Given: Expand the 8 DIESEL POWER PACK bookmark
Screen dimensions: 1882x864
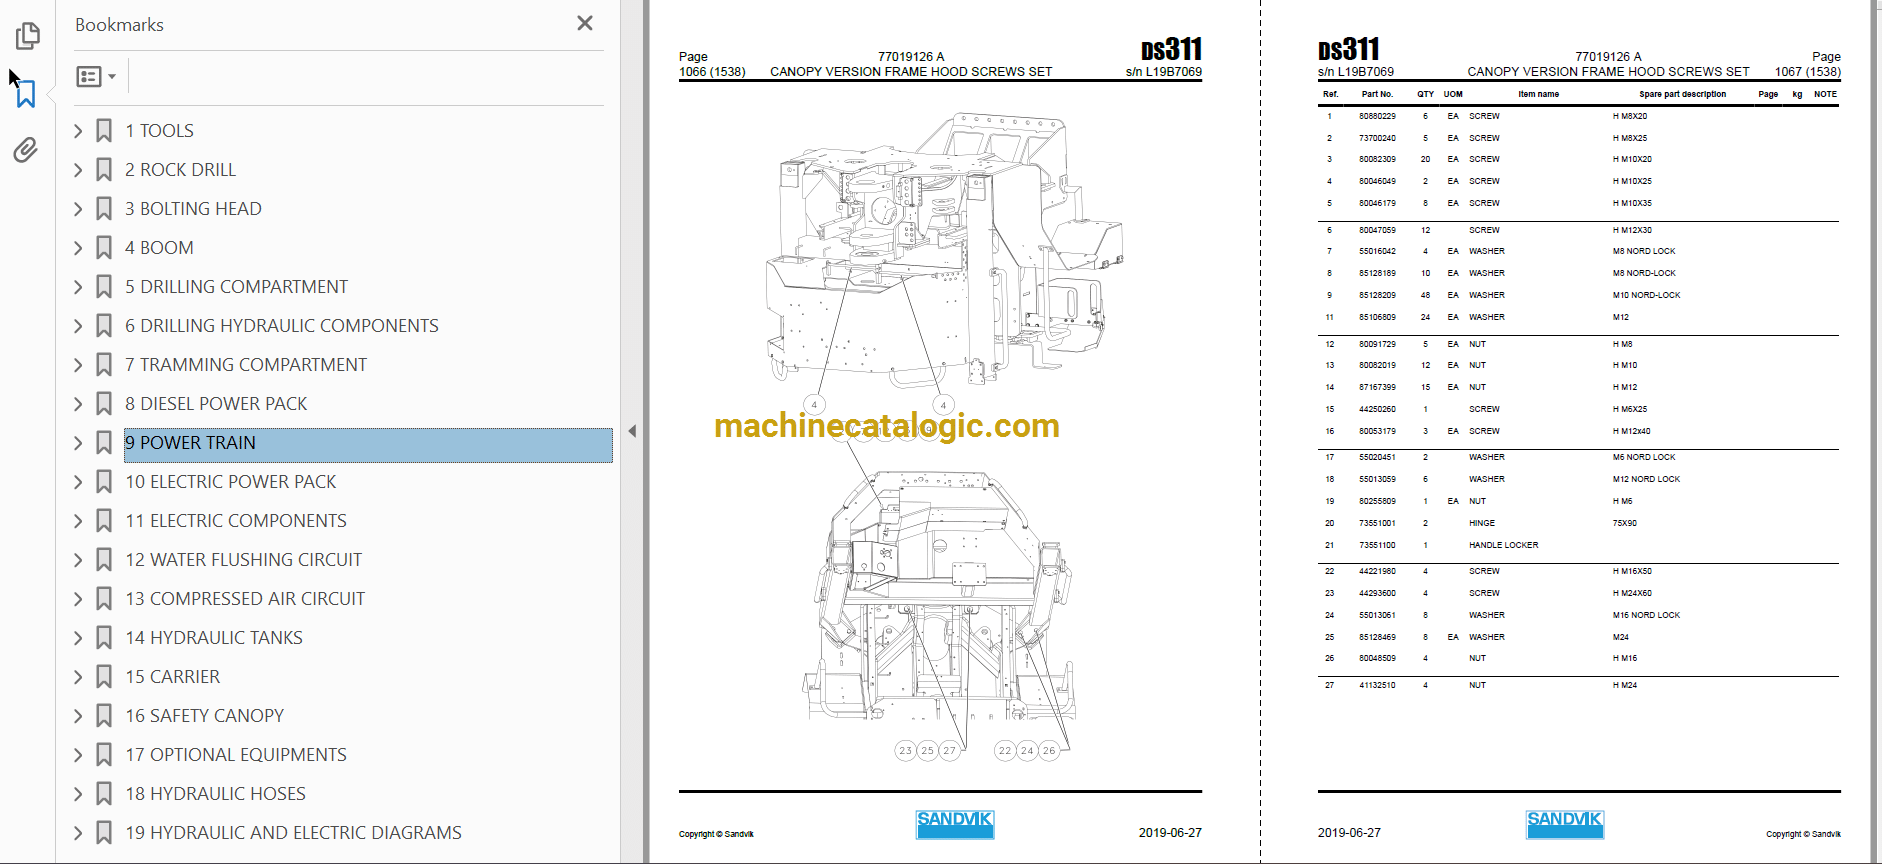Looking at the screenshot, I should 78,404.
